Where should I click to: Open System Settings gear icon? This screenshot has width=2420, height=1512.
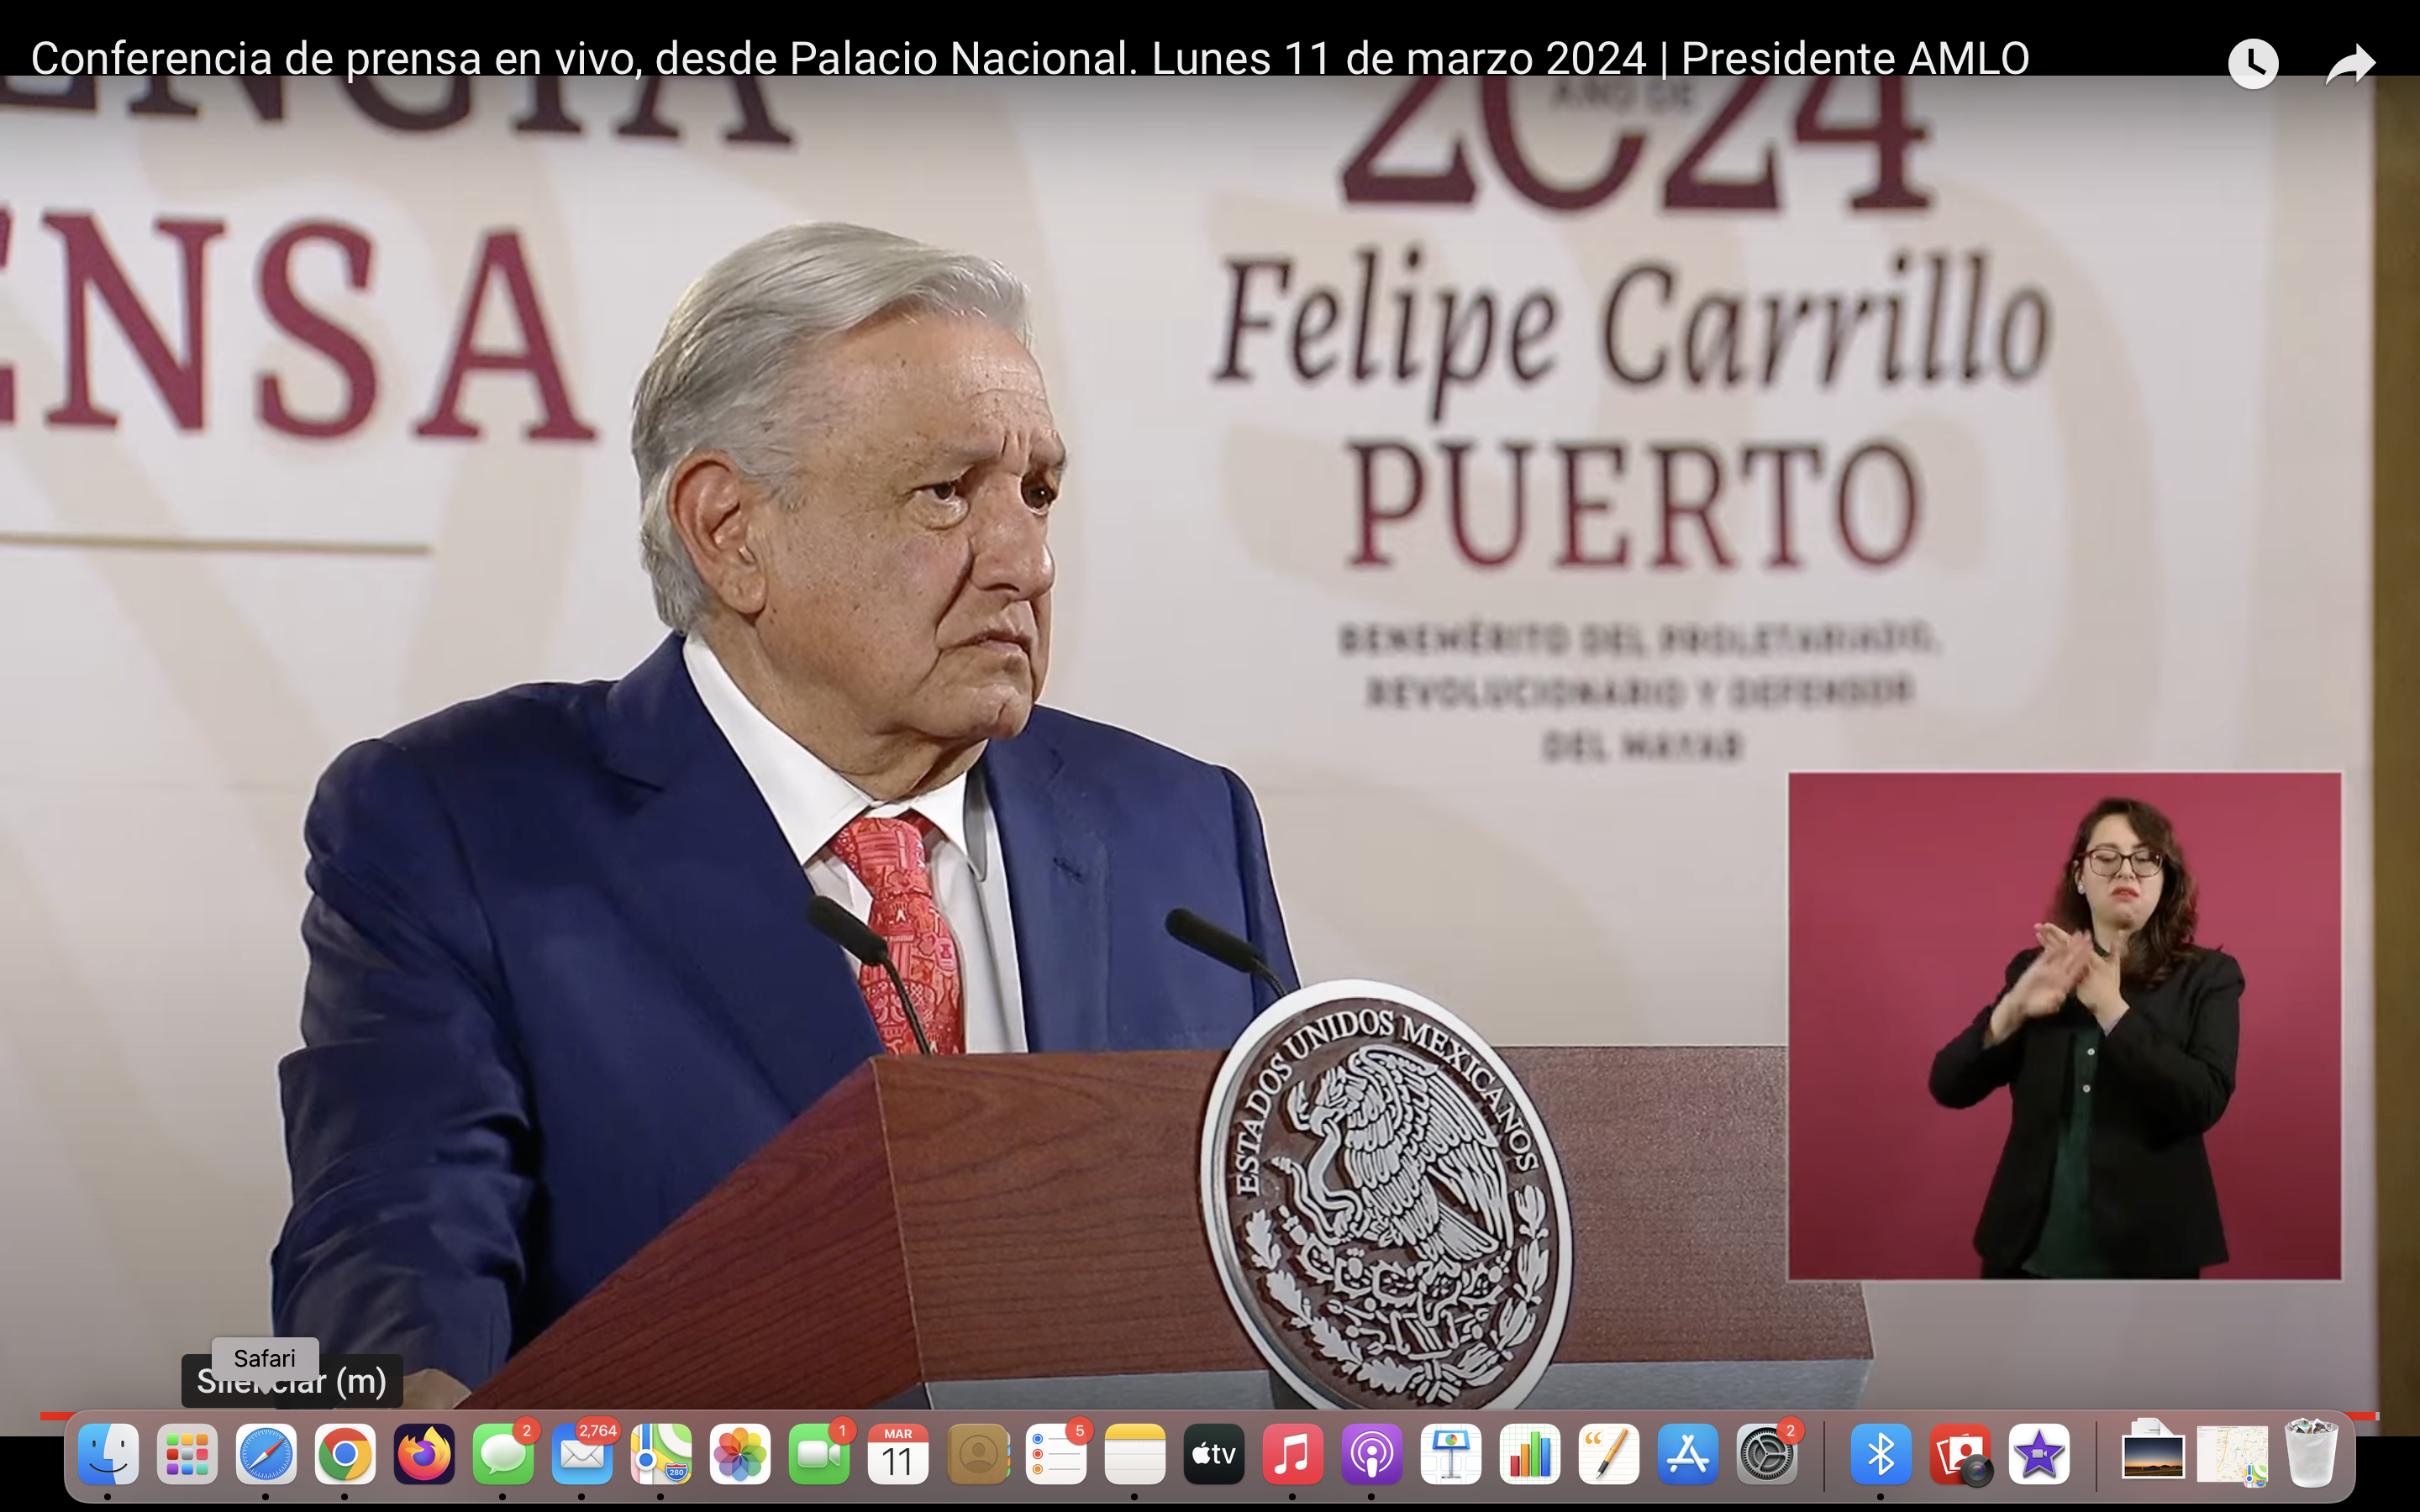(x=1767, y=1454)
